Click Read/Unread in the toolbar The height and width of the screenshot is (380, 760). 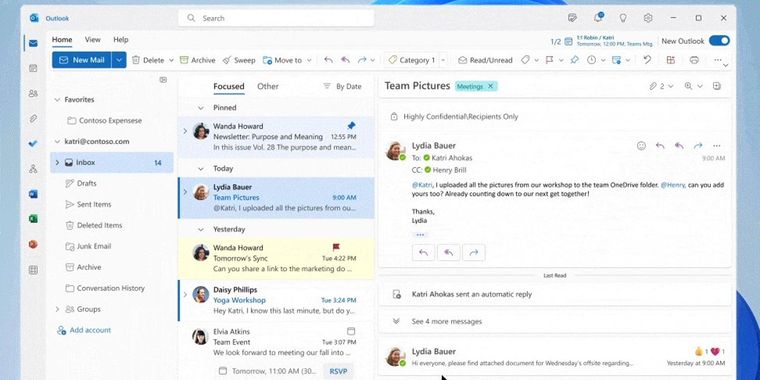(x=485, y=60)
